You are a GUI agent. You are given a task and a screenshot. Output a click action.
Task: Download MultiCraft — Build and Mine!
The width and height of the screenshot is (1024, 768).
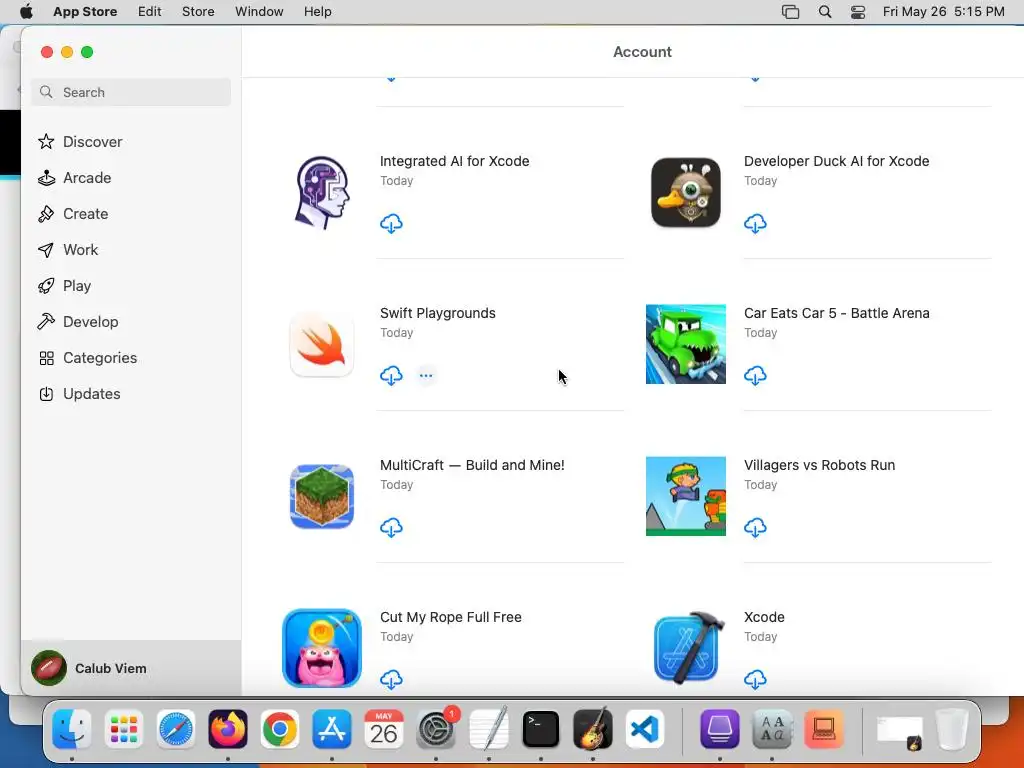click(x=391, y=528)
